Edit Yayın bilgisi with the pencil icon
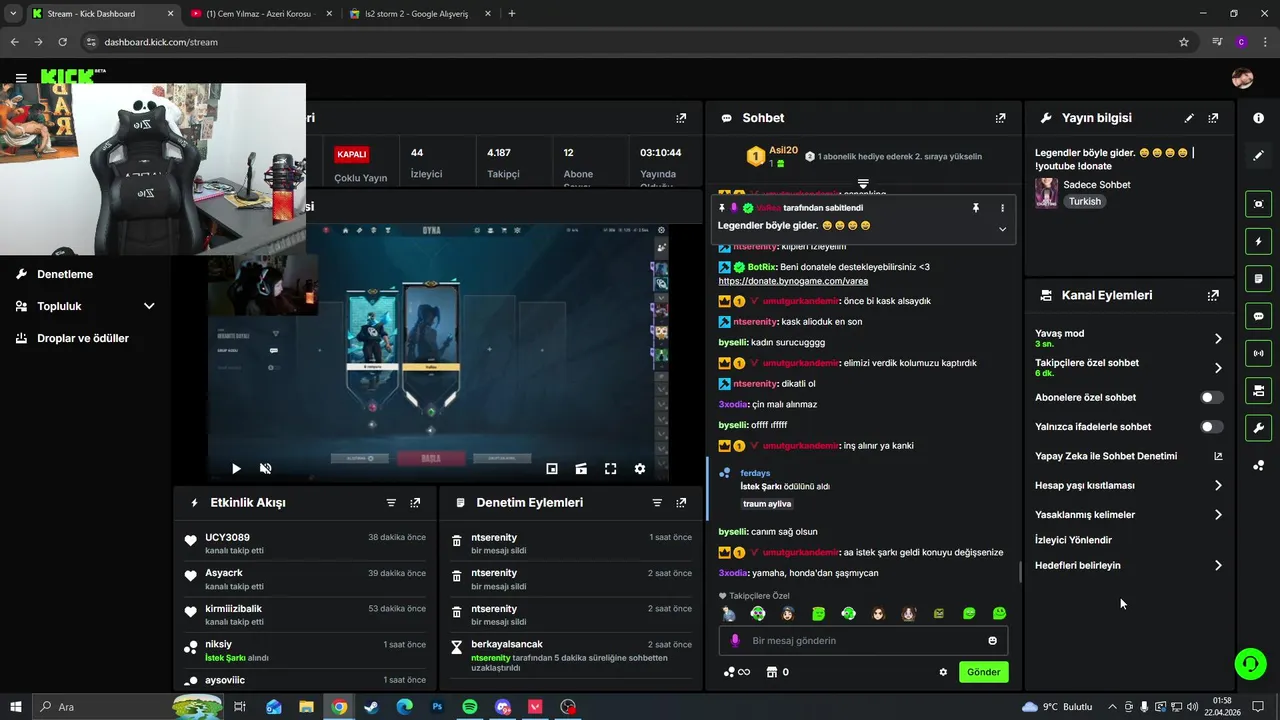This screenshot has width=1280, height=720. click(1189, 118)
